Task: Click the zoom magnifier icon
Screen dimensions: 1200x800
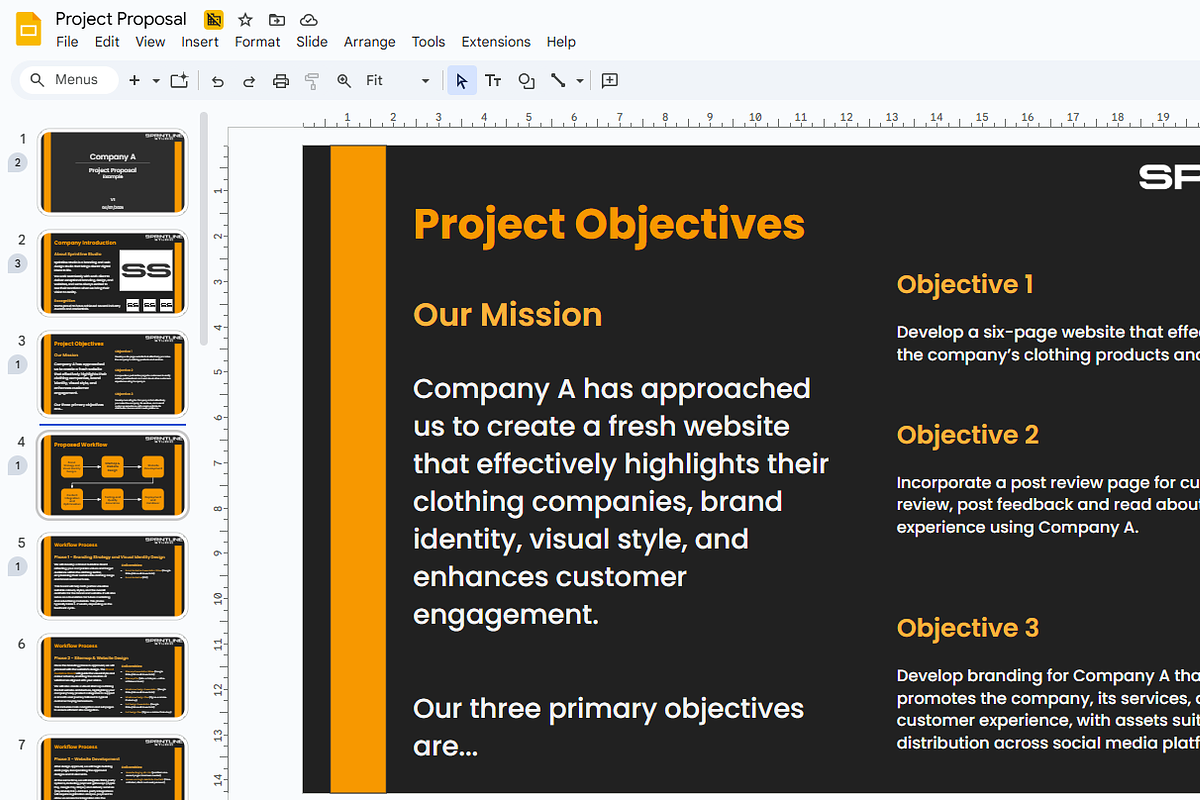Action: point(344,81)
